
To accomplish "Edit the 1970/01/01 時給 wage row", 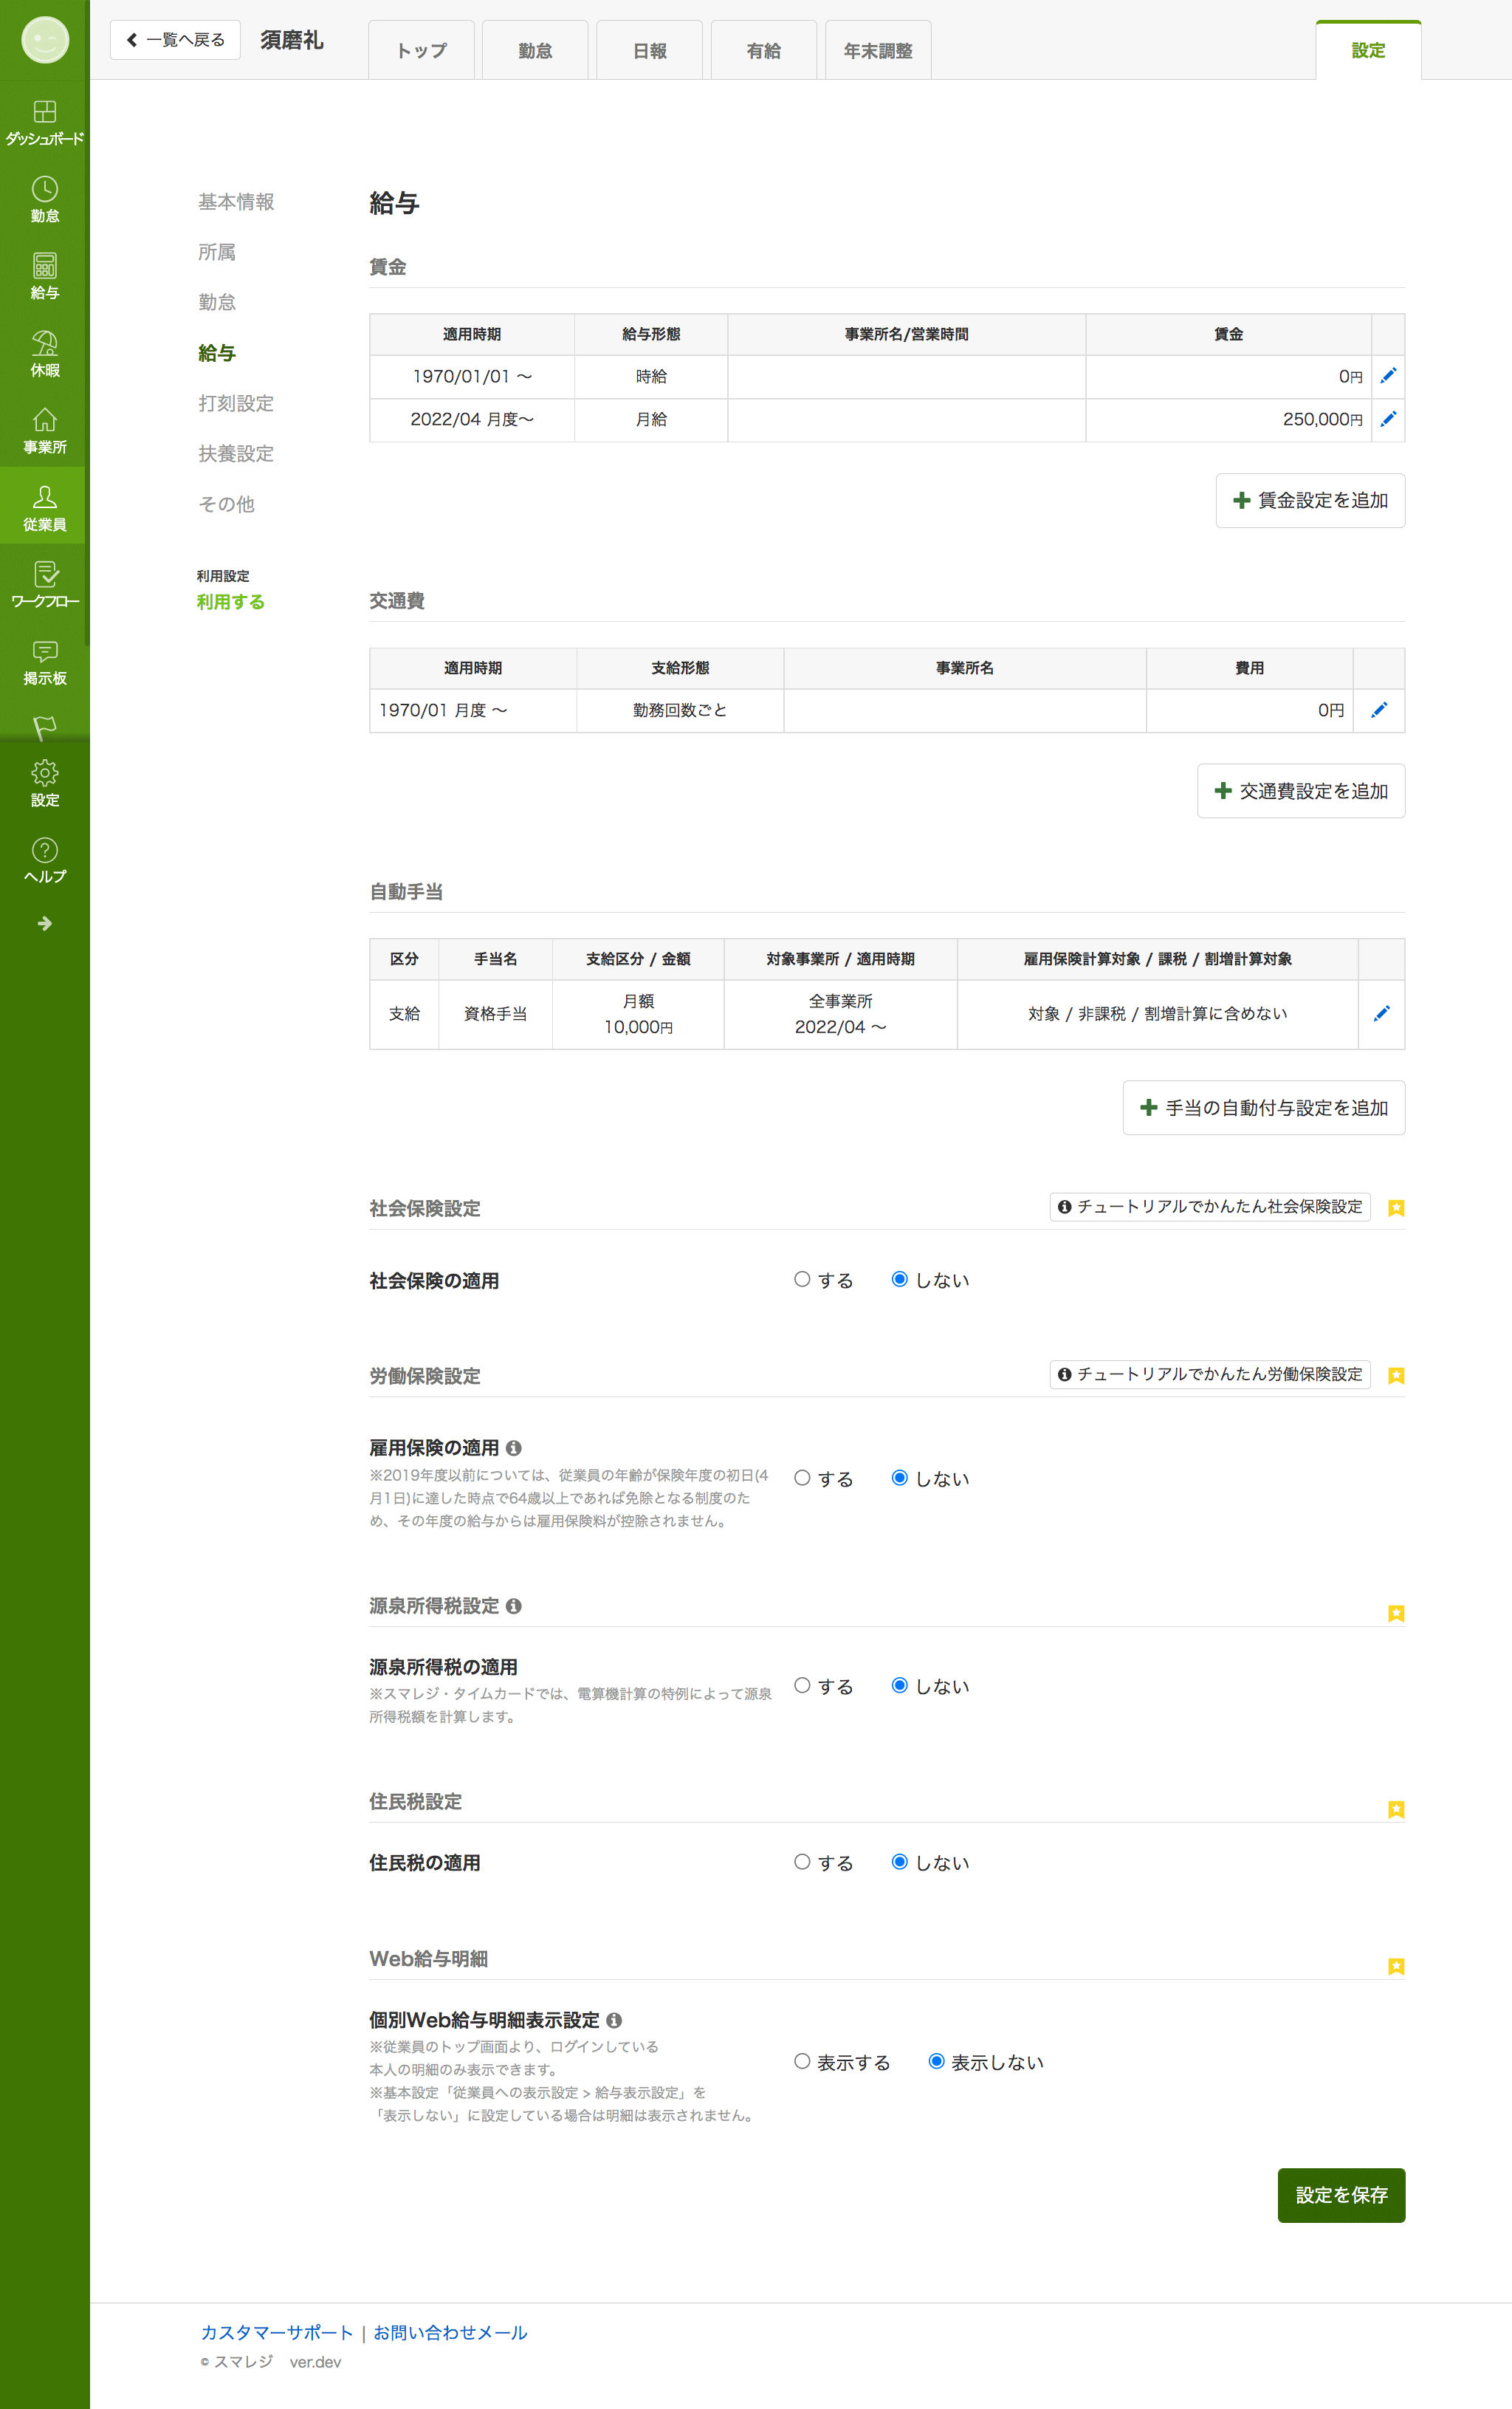I will (1388, 376).
